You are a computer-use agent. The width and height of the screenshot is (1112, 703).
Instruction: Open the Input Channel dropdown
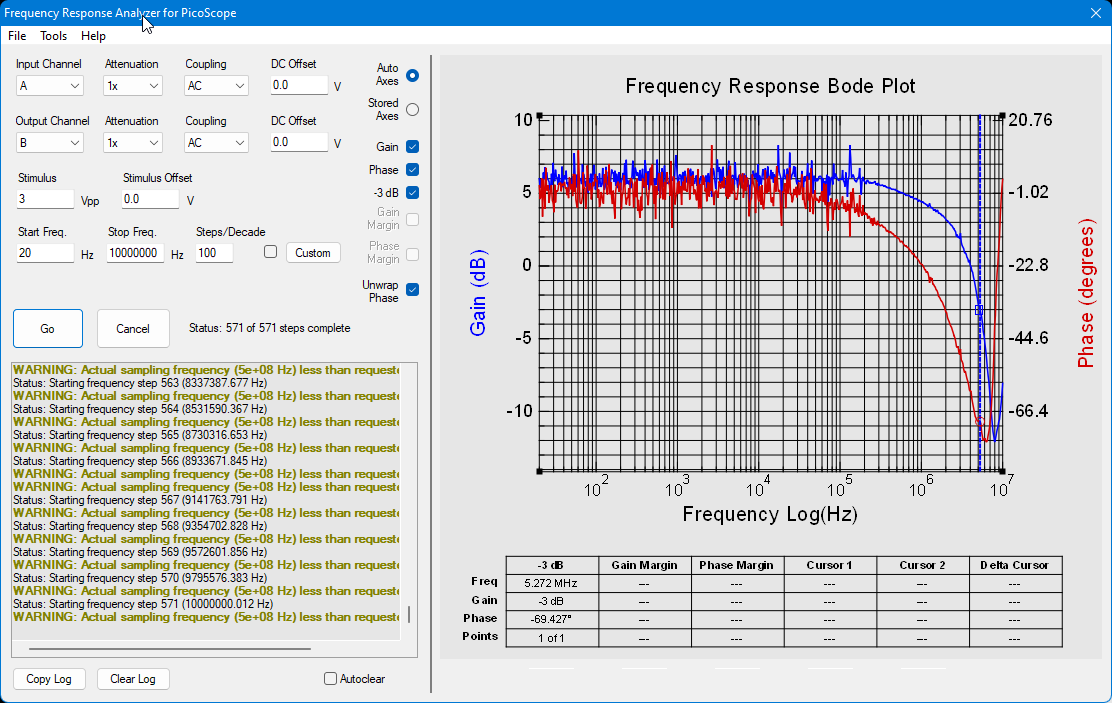(x=50, y=86)
